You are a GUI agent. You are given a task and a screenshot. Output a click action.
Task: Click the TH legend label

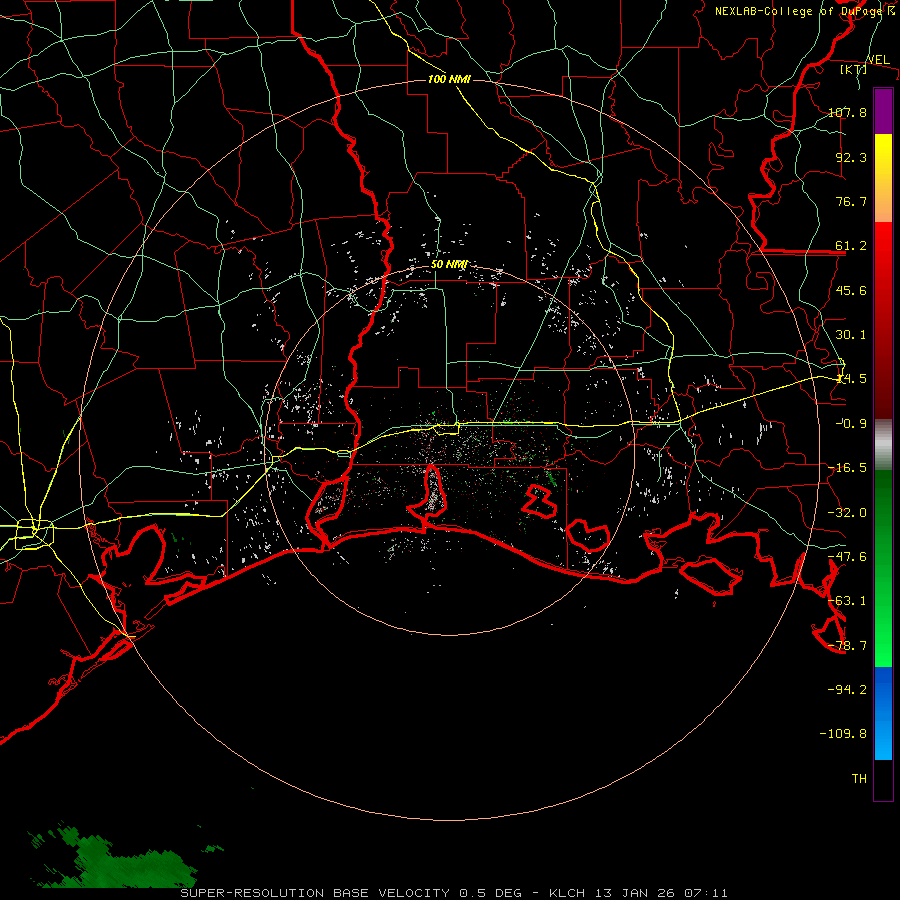pyautogui.click(x=859, y=779)
